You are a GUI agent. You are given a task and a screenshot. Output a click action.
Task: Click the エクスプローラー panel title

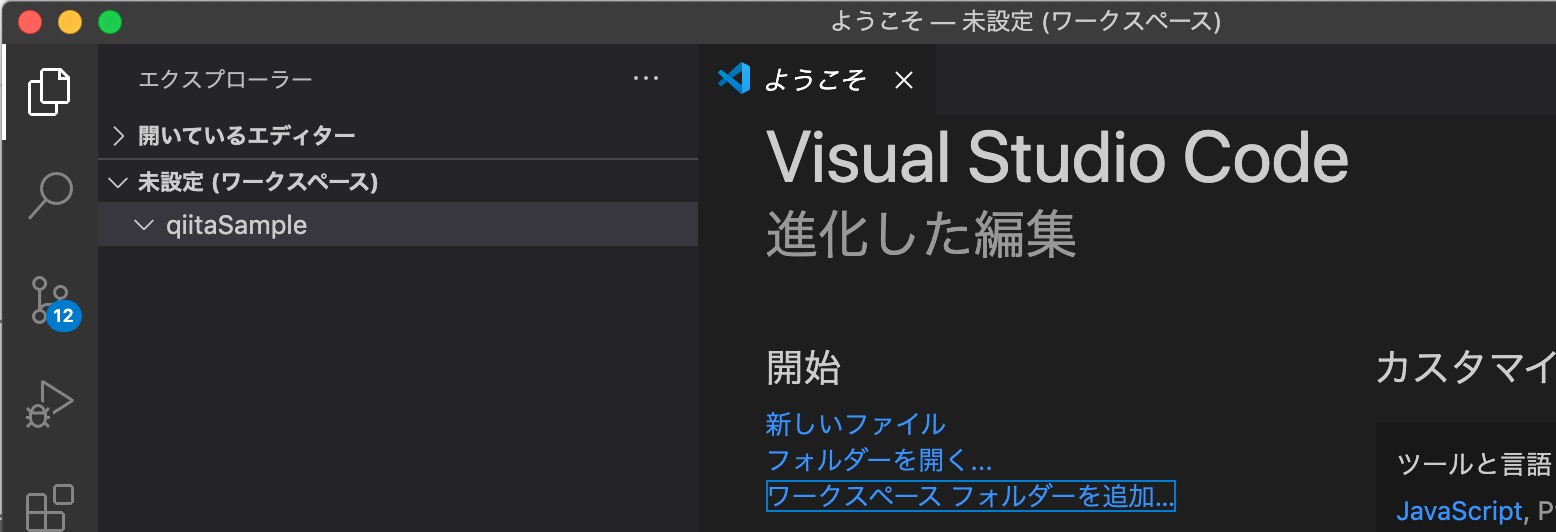[x=225, y=79]
